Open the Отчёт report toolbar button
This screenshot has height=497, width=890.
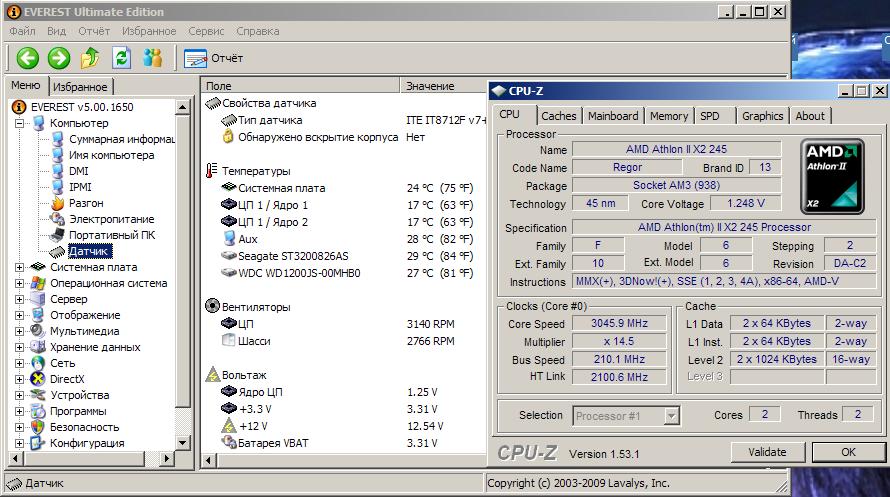coord(213,58)
